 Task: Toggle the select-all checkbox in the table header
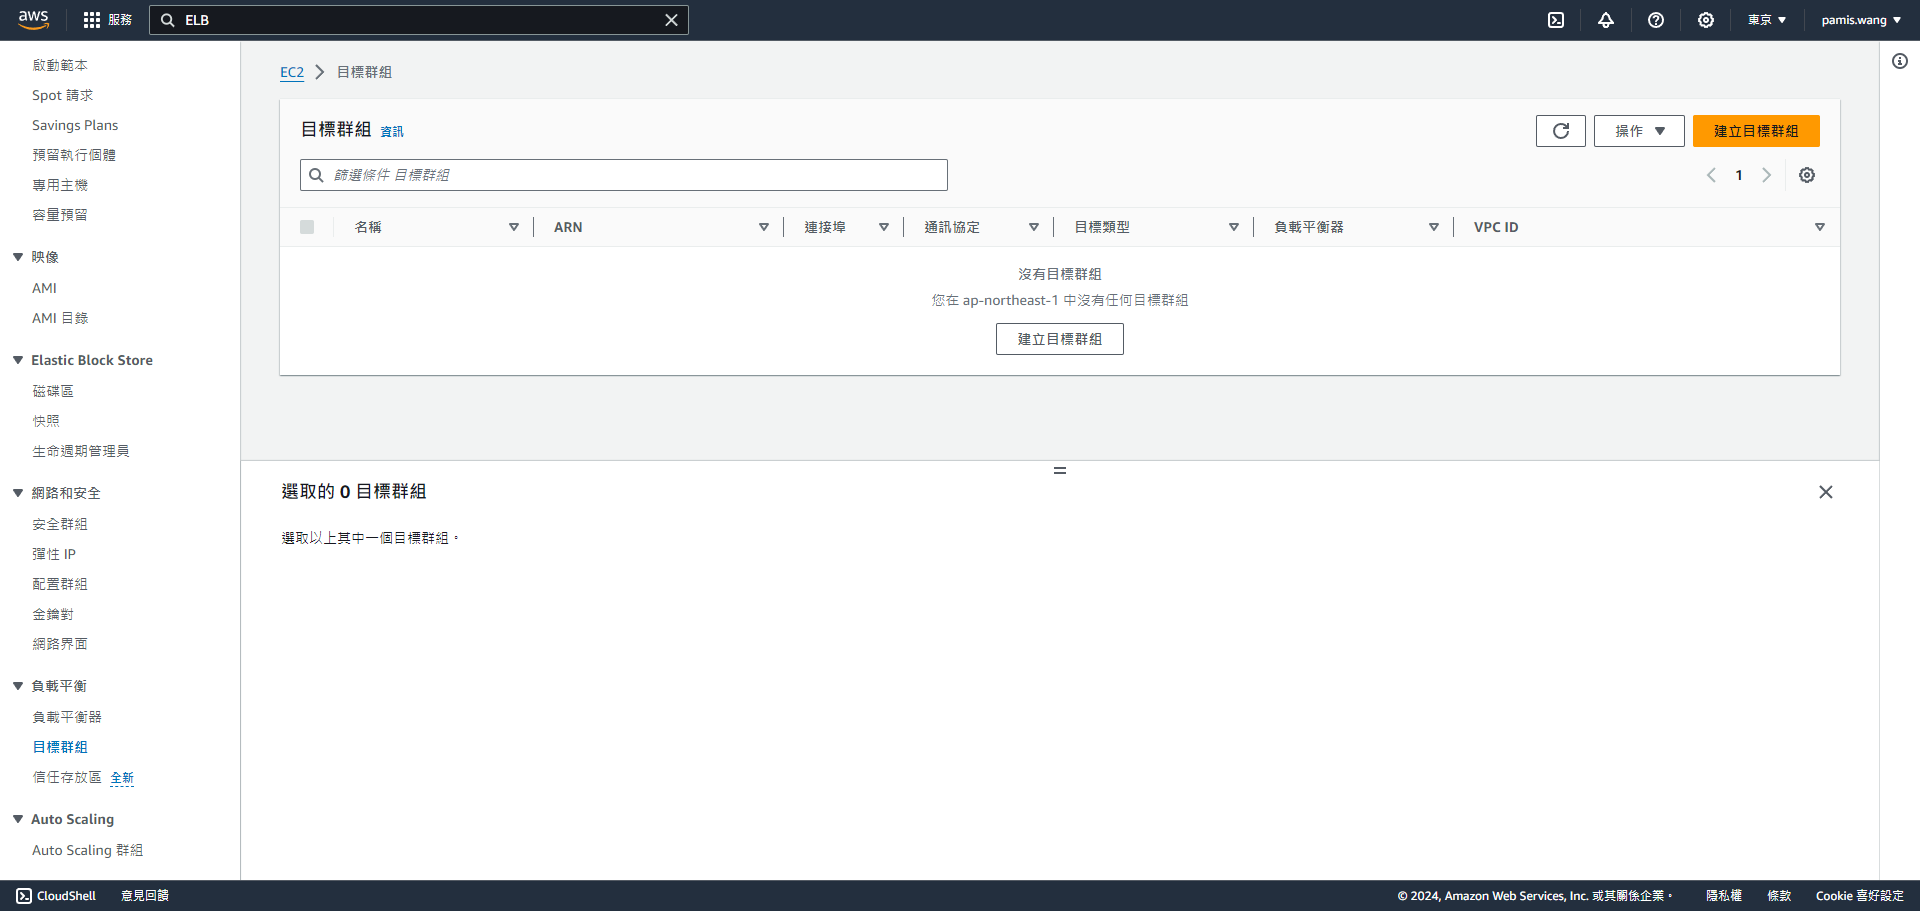coord(307,227)
